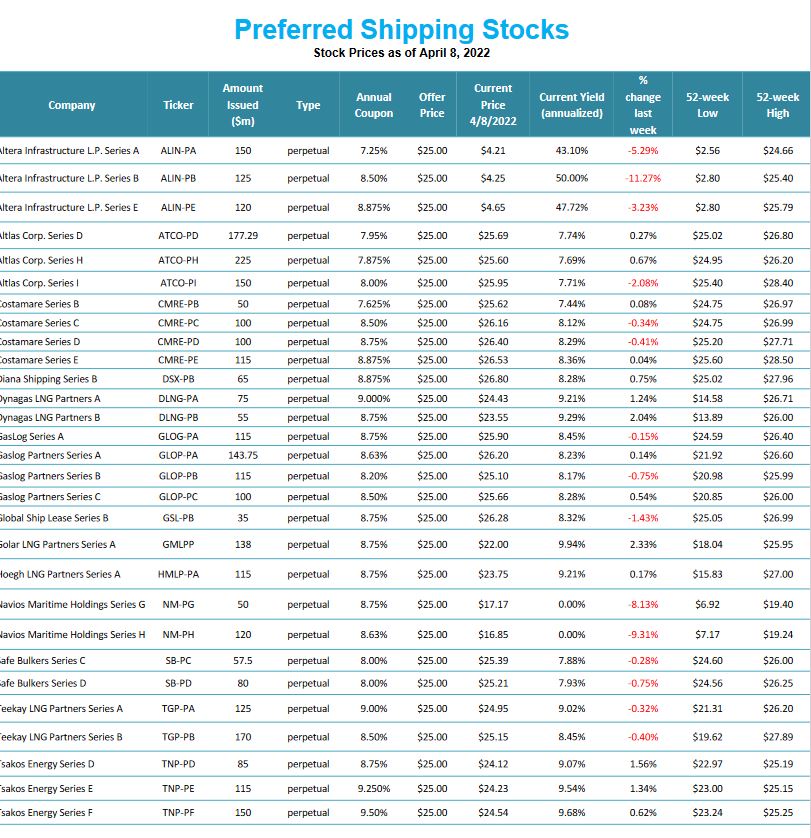Select the "Stock Prices as of April 8, 2022" subtitle

coord(401,53)
